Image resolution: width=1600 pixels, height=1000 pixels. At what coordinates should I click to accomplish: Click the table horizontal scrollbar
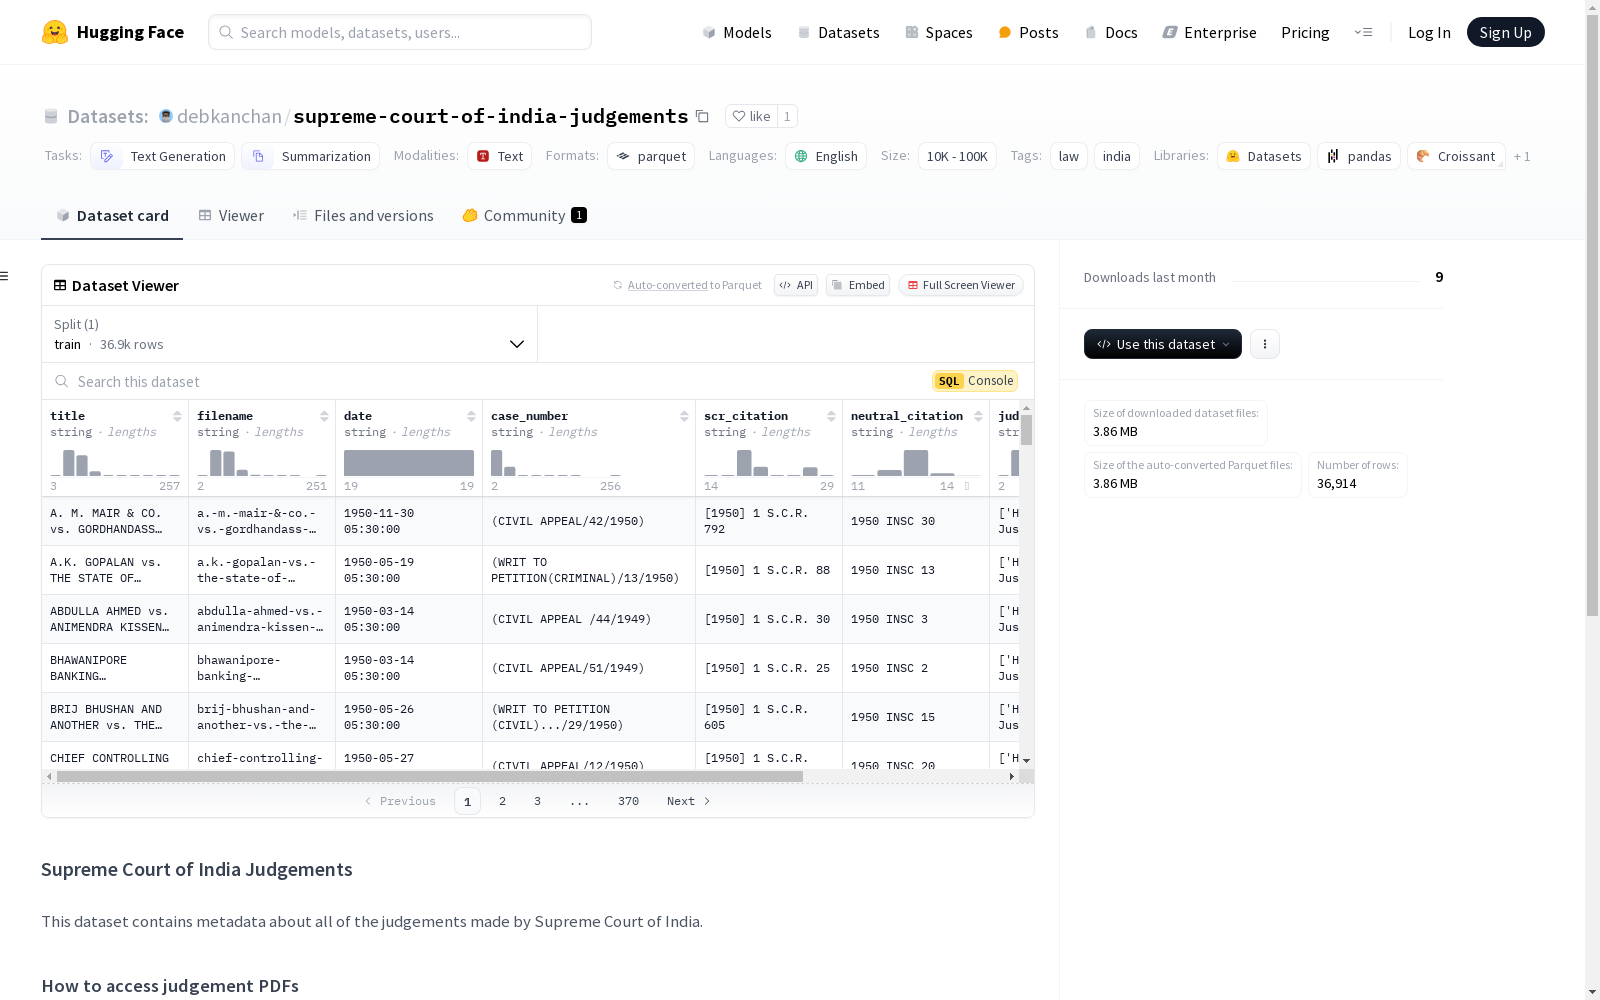pyautogui.click(x=430, y=776)
